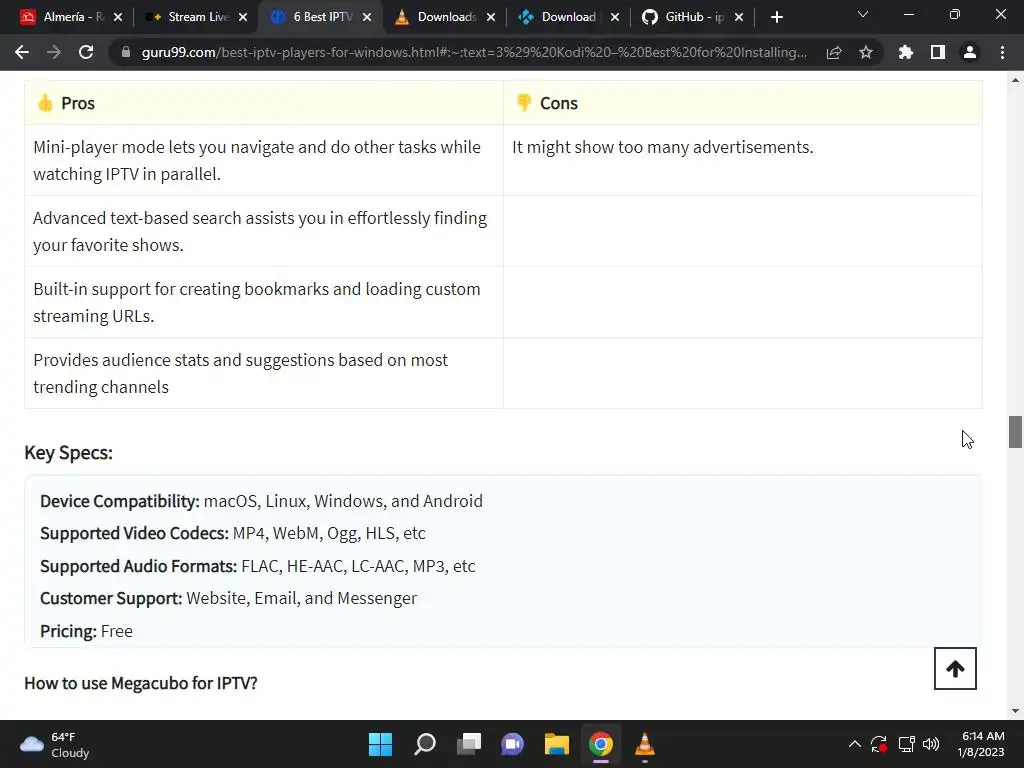
Task: Click the address bar URL field
Action: tap(474, 52)
